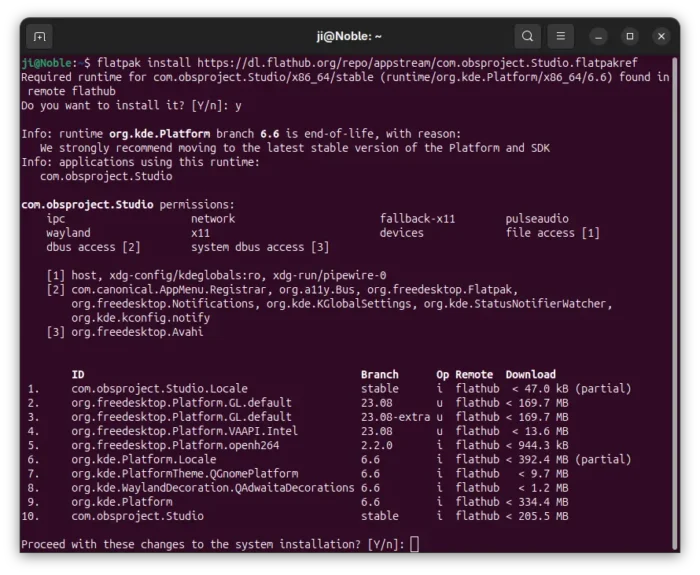Click the cursor after the Proceed prompt

(x=415, y=544)
